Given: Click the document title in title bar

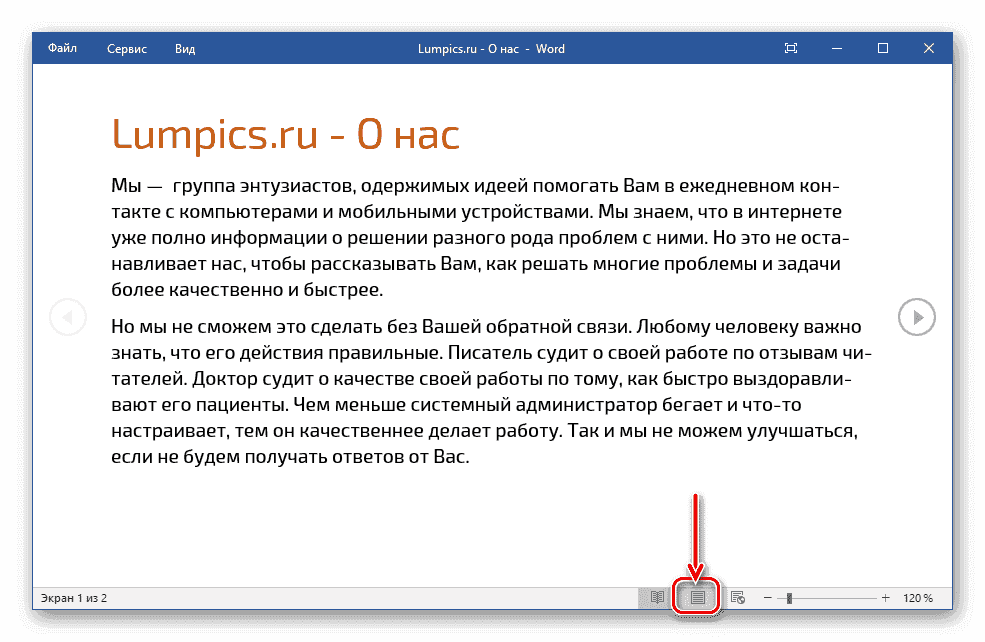Looking at the screenshot, I should pos(492,47).
